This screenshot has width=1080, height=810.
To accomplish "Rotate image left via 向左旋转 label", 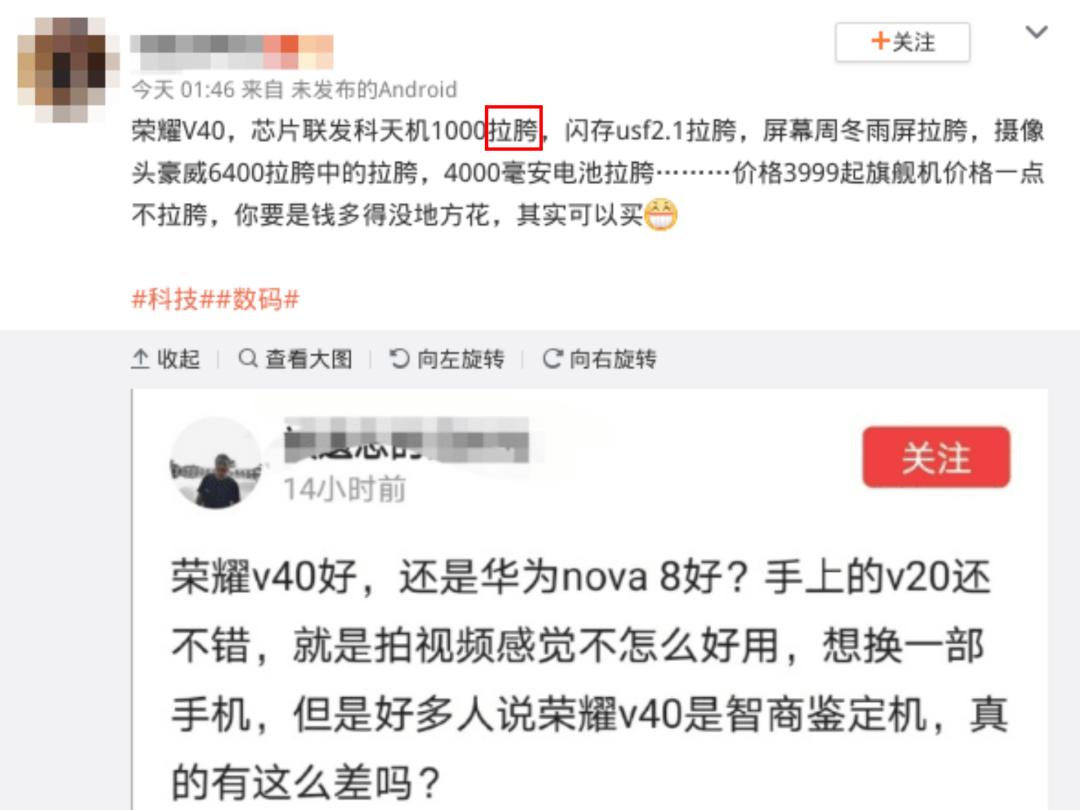I will (x=461, y=359).
